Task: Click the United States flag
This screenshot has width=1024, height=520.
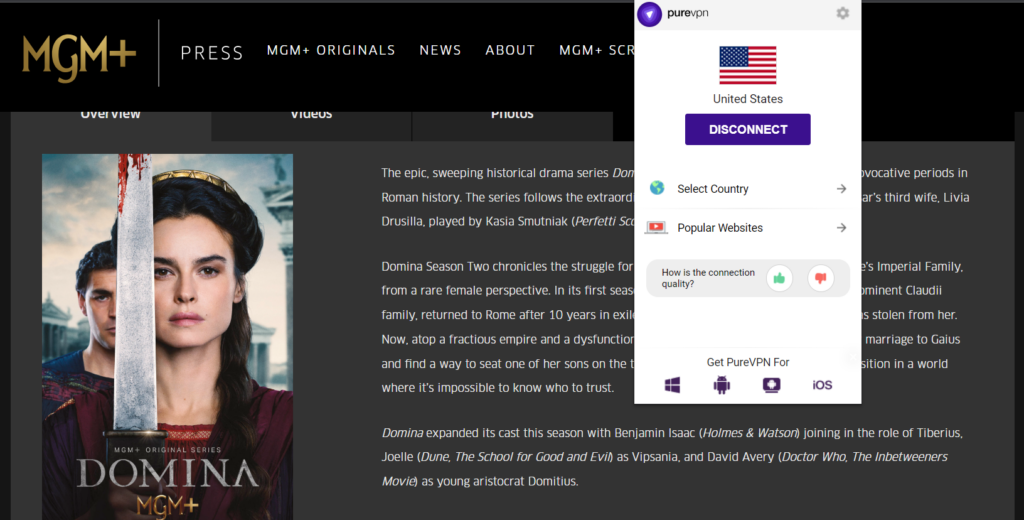Action: 747,65
